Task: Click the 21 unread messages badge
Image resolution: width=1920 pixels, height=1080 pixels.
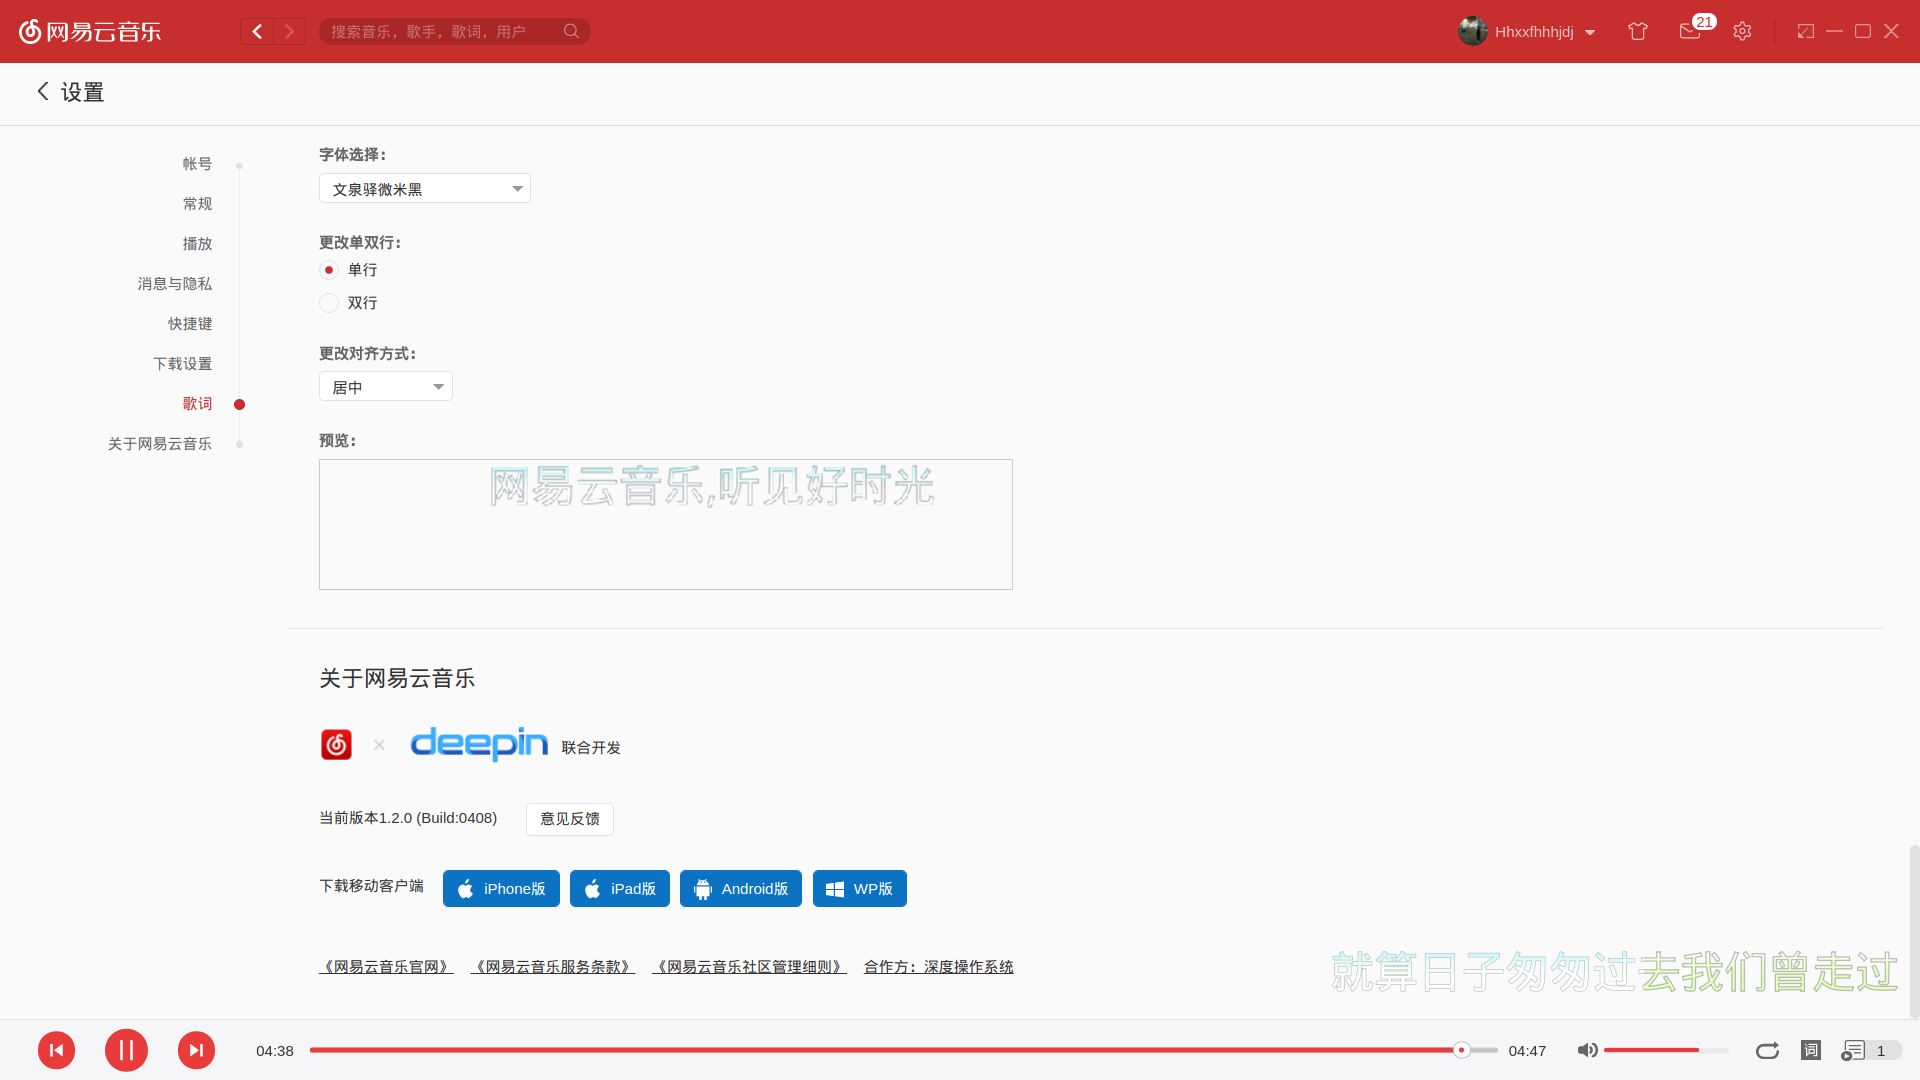Action: click(1704, 22)
